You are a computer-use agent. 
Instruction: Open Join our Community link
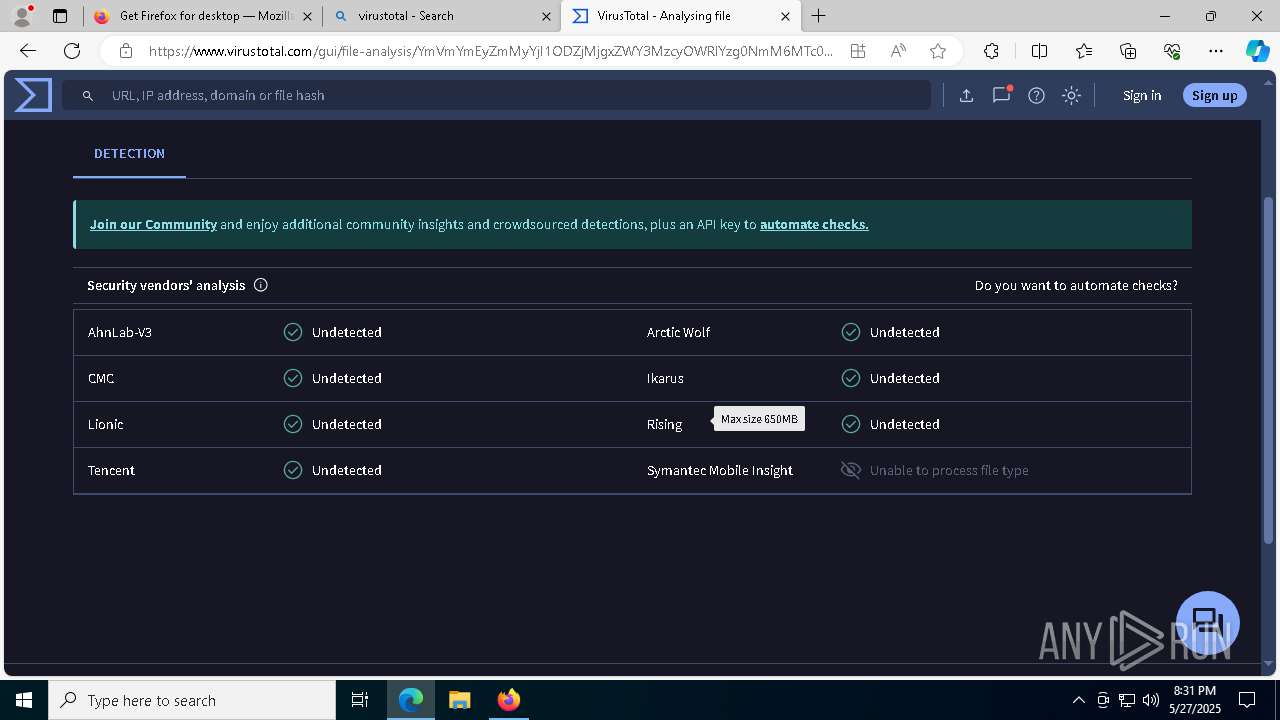click(x=153, y=224)
